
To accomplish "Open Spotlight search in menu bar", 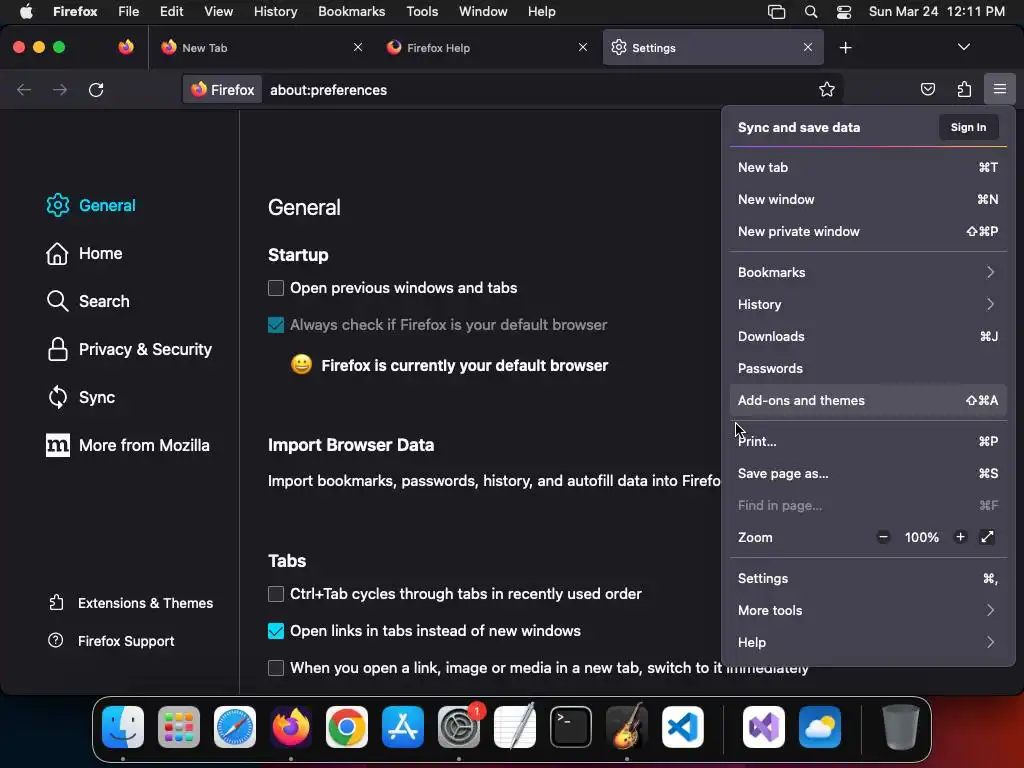I will [x=810, y=12].
